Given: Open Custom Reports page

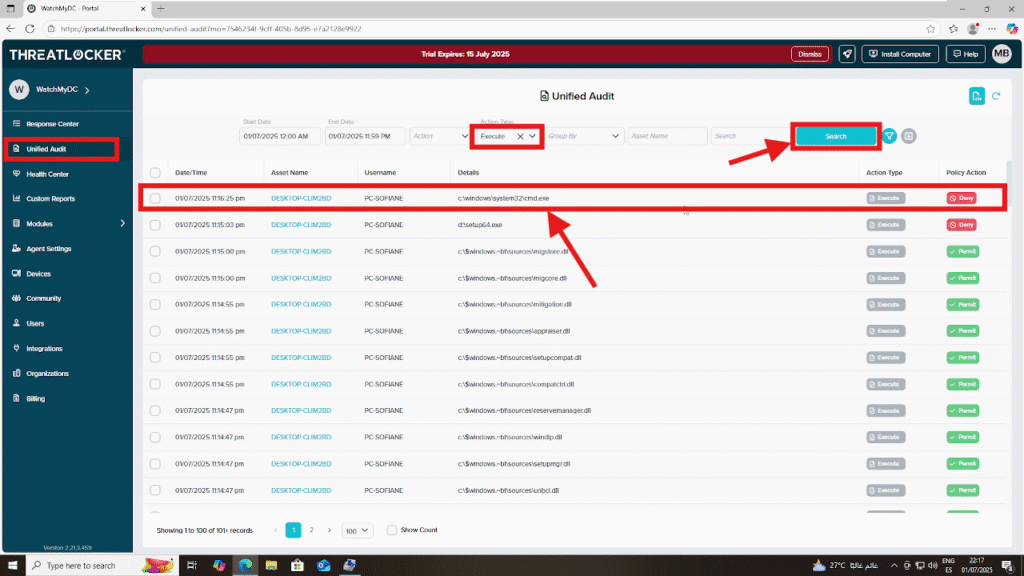Looking at the screenshot, I should click(x=50, y=199).
